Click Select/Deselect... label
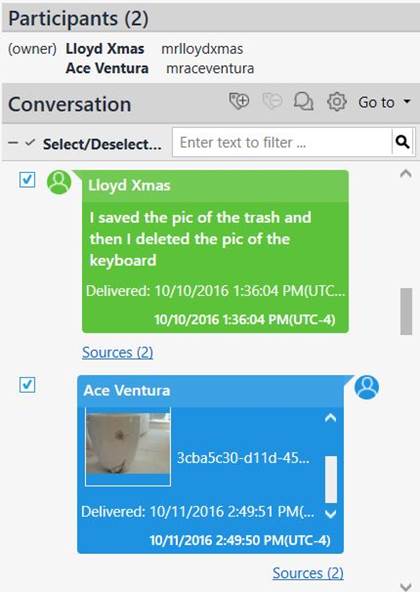Screen dimensions: 420x592 (x=102, y=144)
